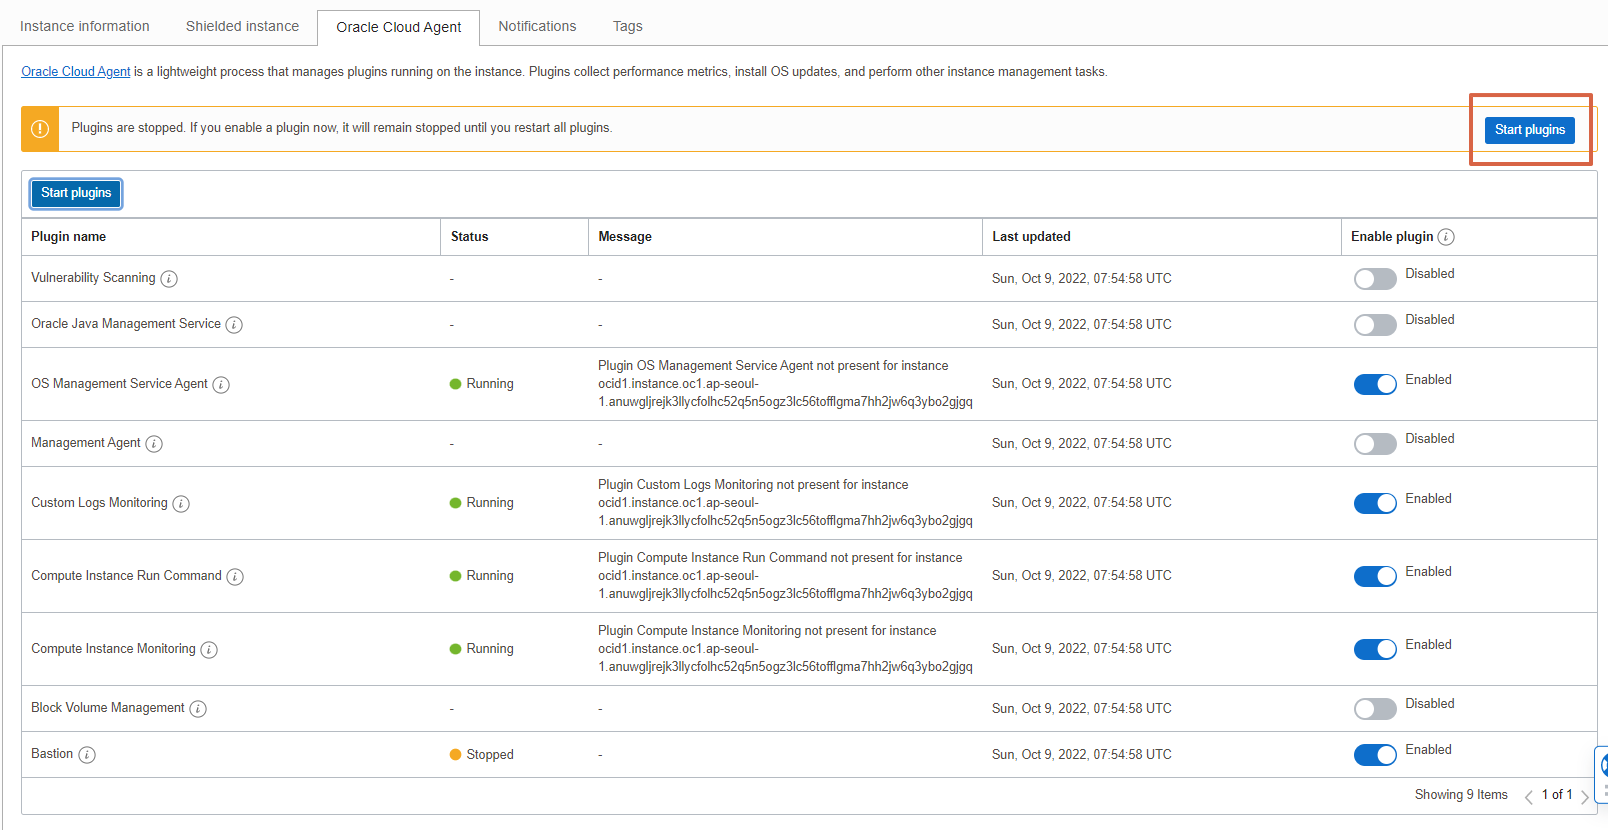Switch to Instance information tab
The height and width of the screenshot is (830, 1608).
[x=85, y=26]
